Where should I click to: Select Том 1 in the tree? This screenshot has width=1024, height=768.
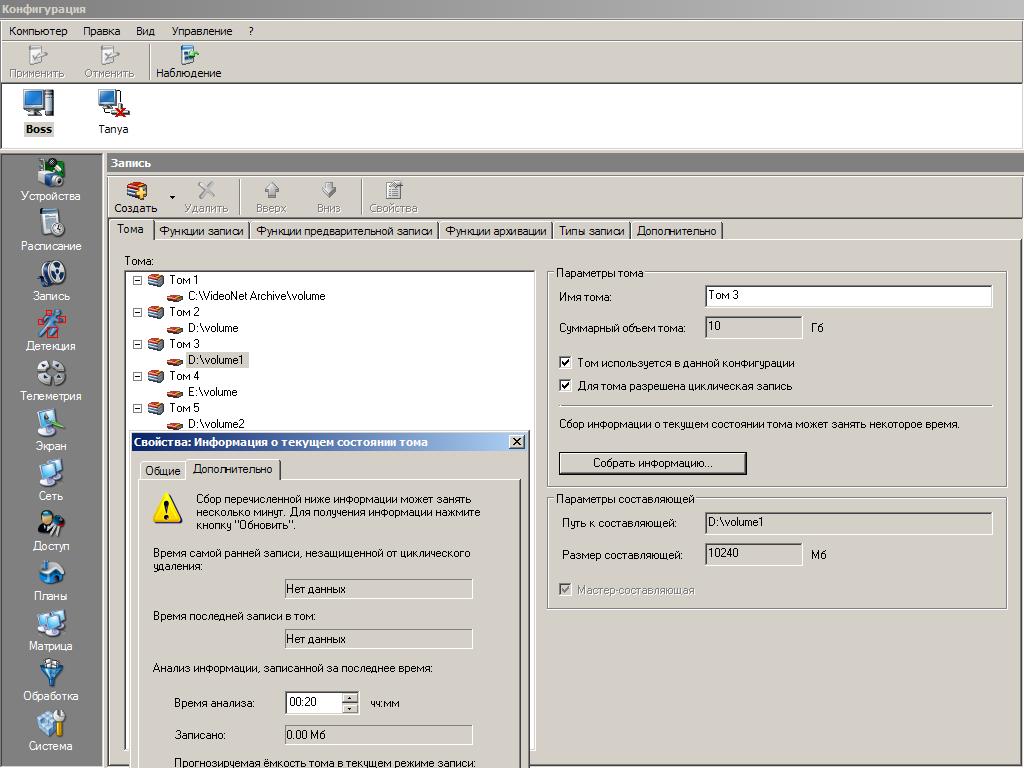click(x=184, y=280)
